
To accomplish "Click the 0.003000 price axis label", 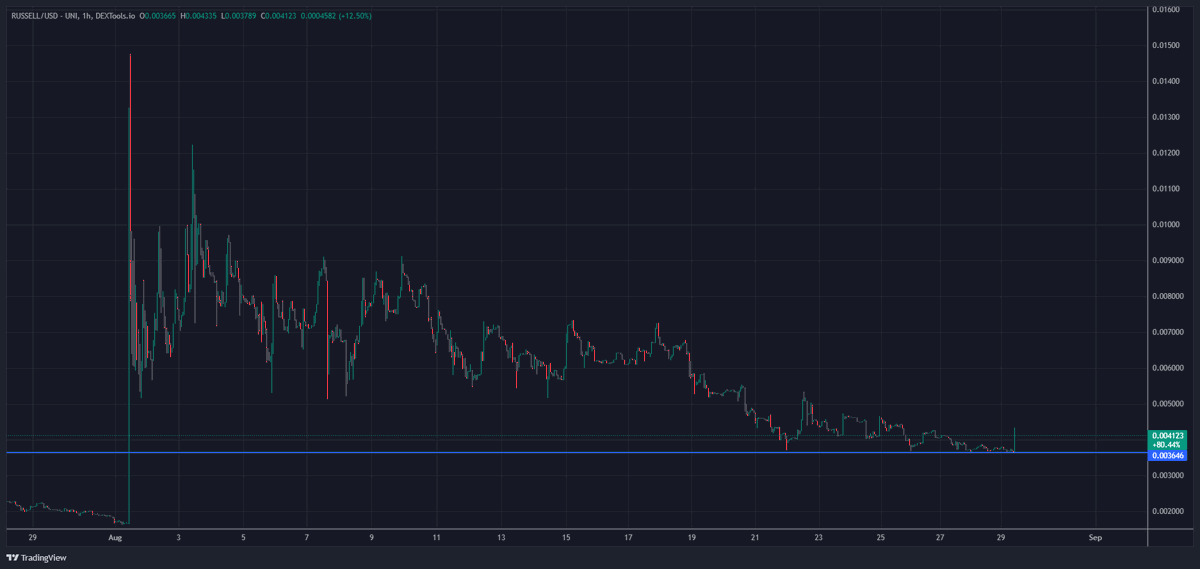I will [x=1168, y=475].
